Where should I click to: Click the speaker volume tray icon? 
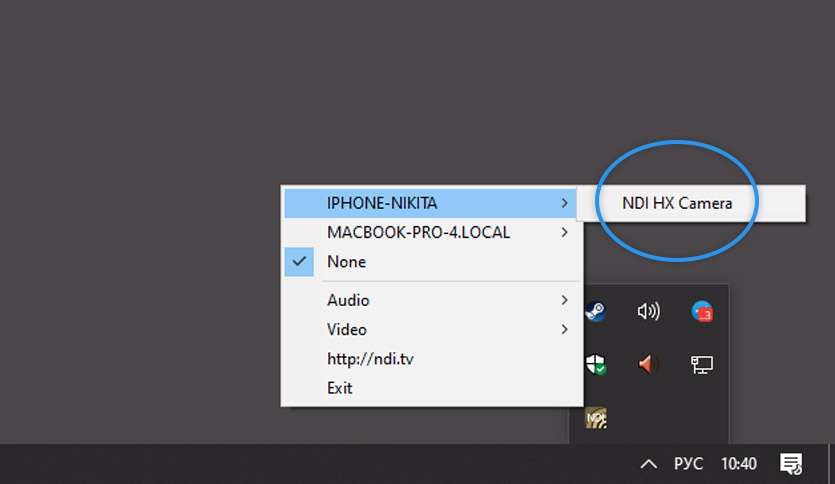[x=649, y=311]
